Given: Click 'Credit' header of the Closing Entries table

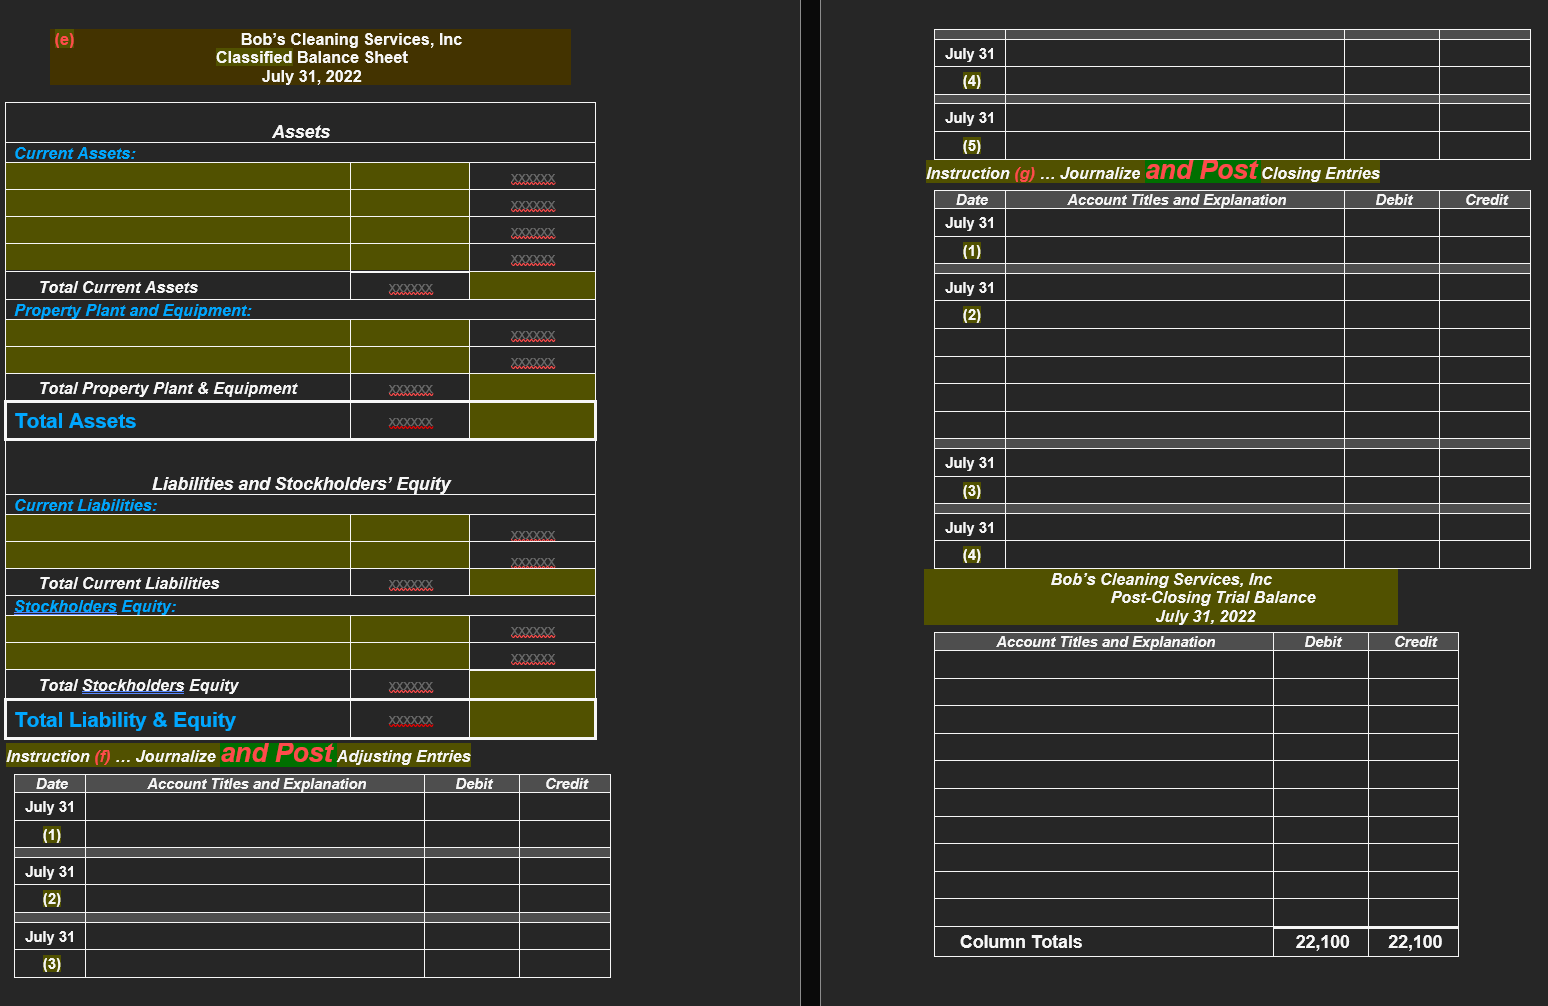Looking at the screenshot, I should tap(1487, 200).
